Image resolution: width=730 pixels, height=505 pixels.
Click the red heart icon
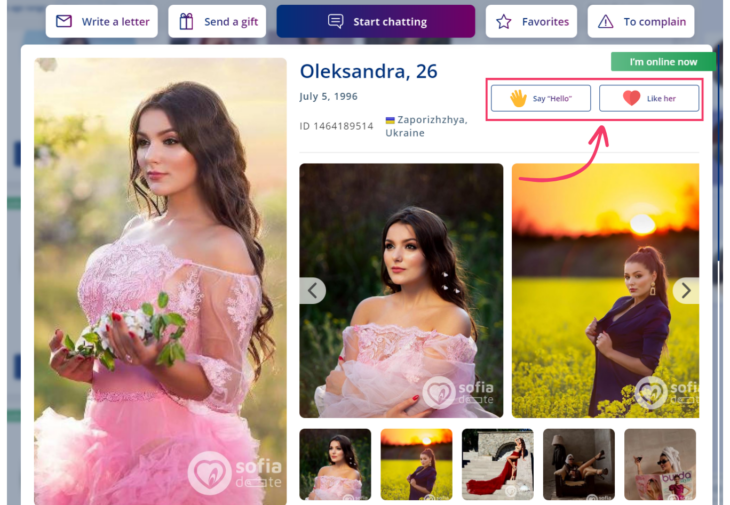coord(631,98)
